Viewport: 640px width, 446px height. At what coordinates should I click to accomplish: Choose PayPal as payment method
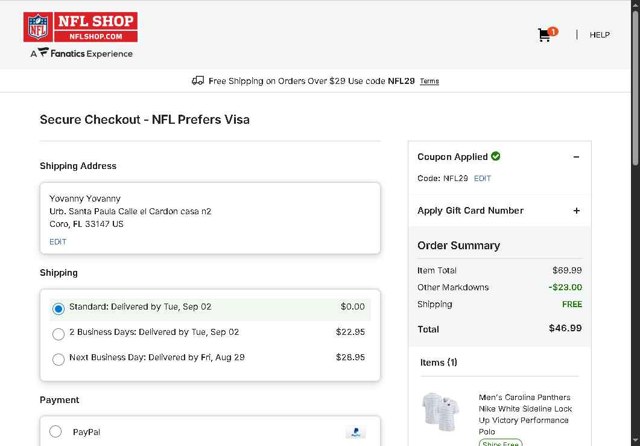[56, 432]
